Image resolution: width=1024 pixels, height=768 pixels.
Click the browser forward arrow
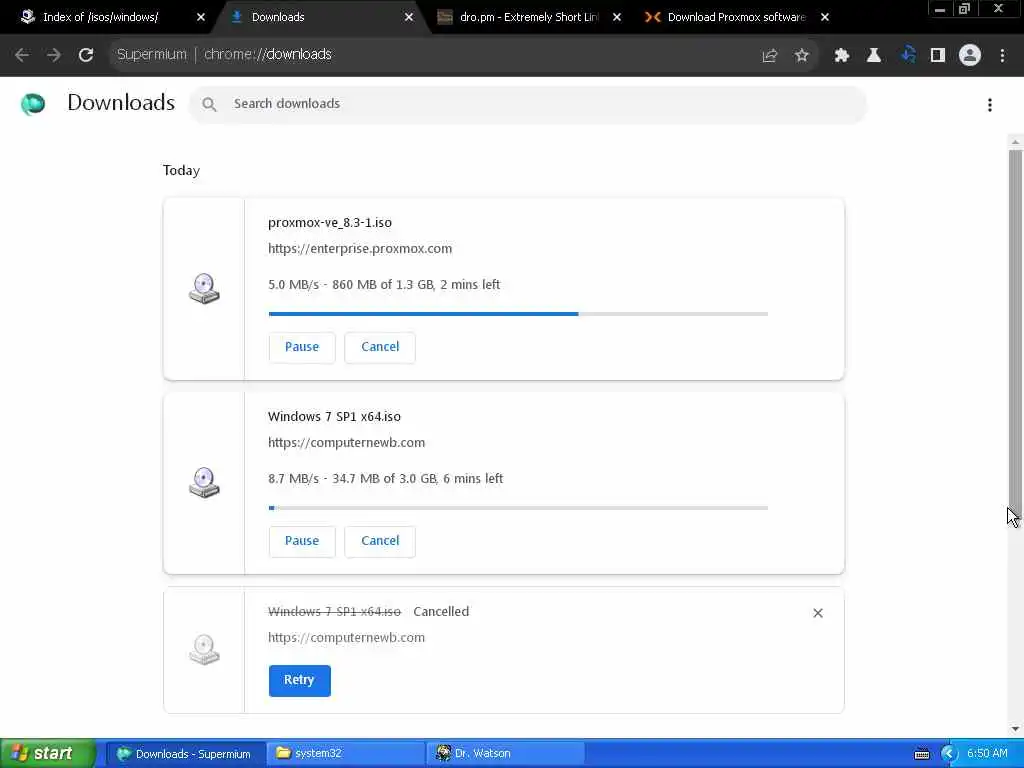click(54, 55)
